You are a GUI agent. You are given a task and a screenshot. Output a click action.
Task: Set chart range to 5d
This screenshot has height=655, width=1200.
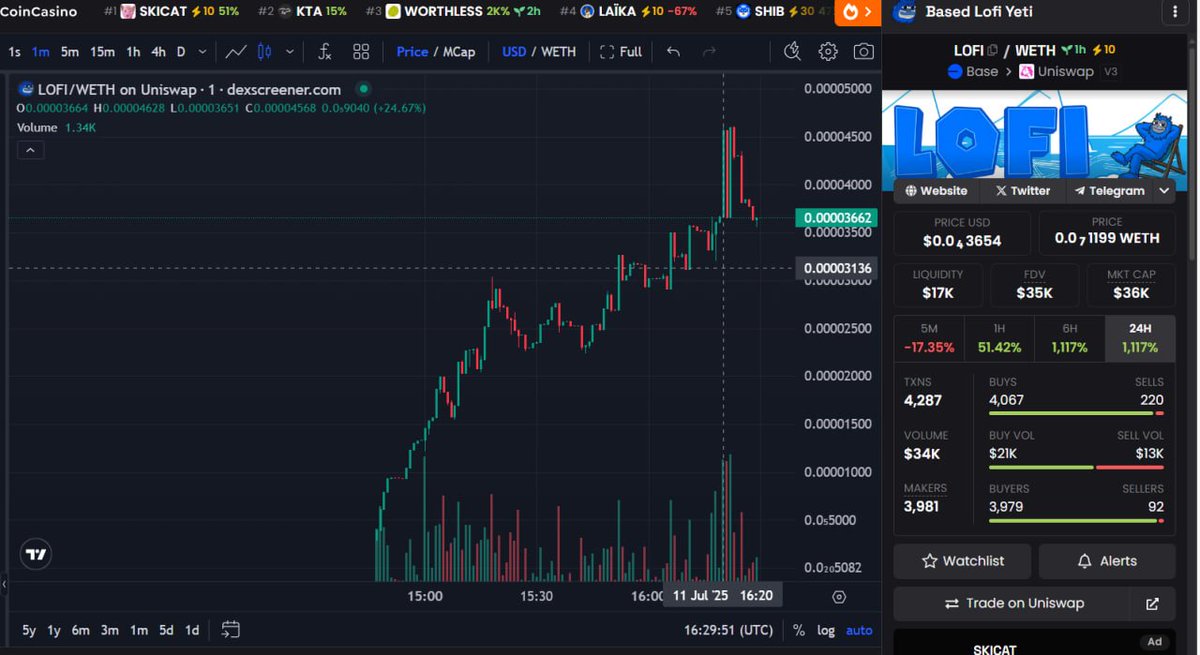point(166,630)
